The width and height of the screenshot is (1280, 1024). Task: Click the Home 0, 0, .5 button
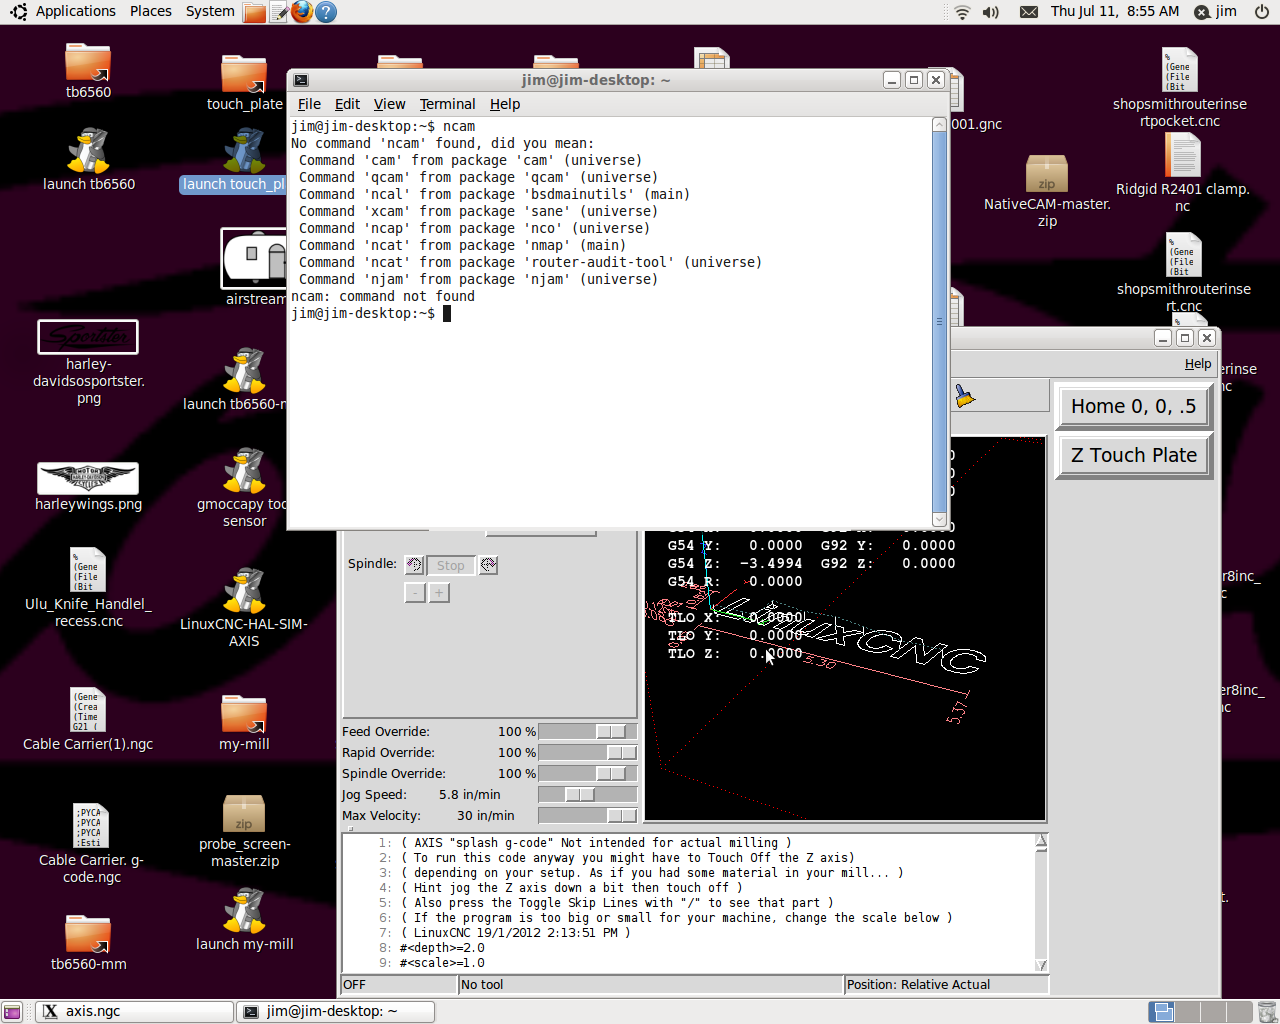pos(1133,406)
